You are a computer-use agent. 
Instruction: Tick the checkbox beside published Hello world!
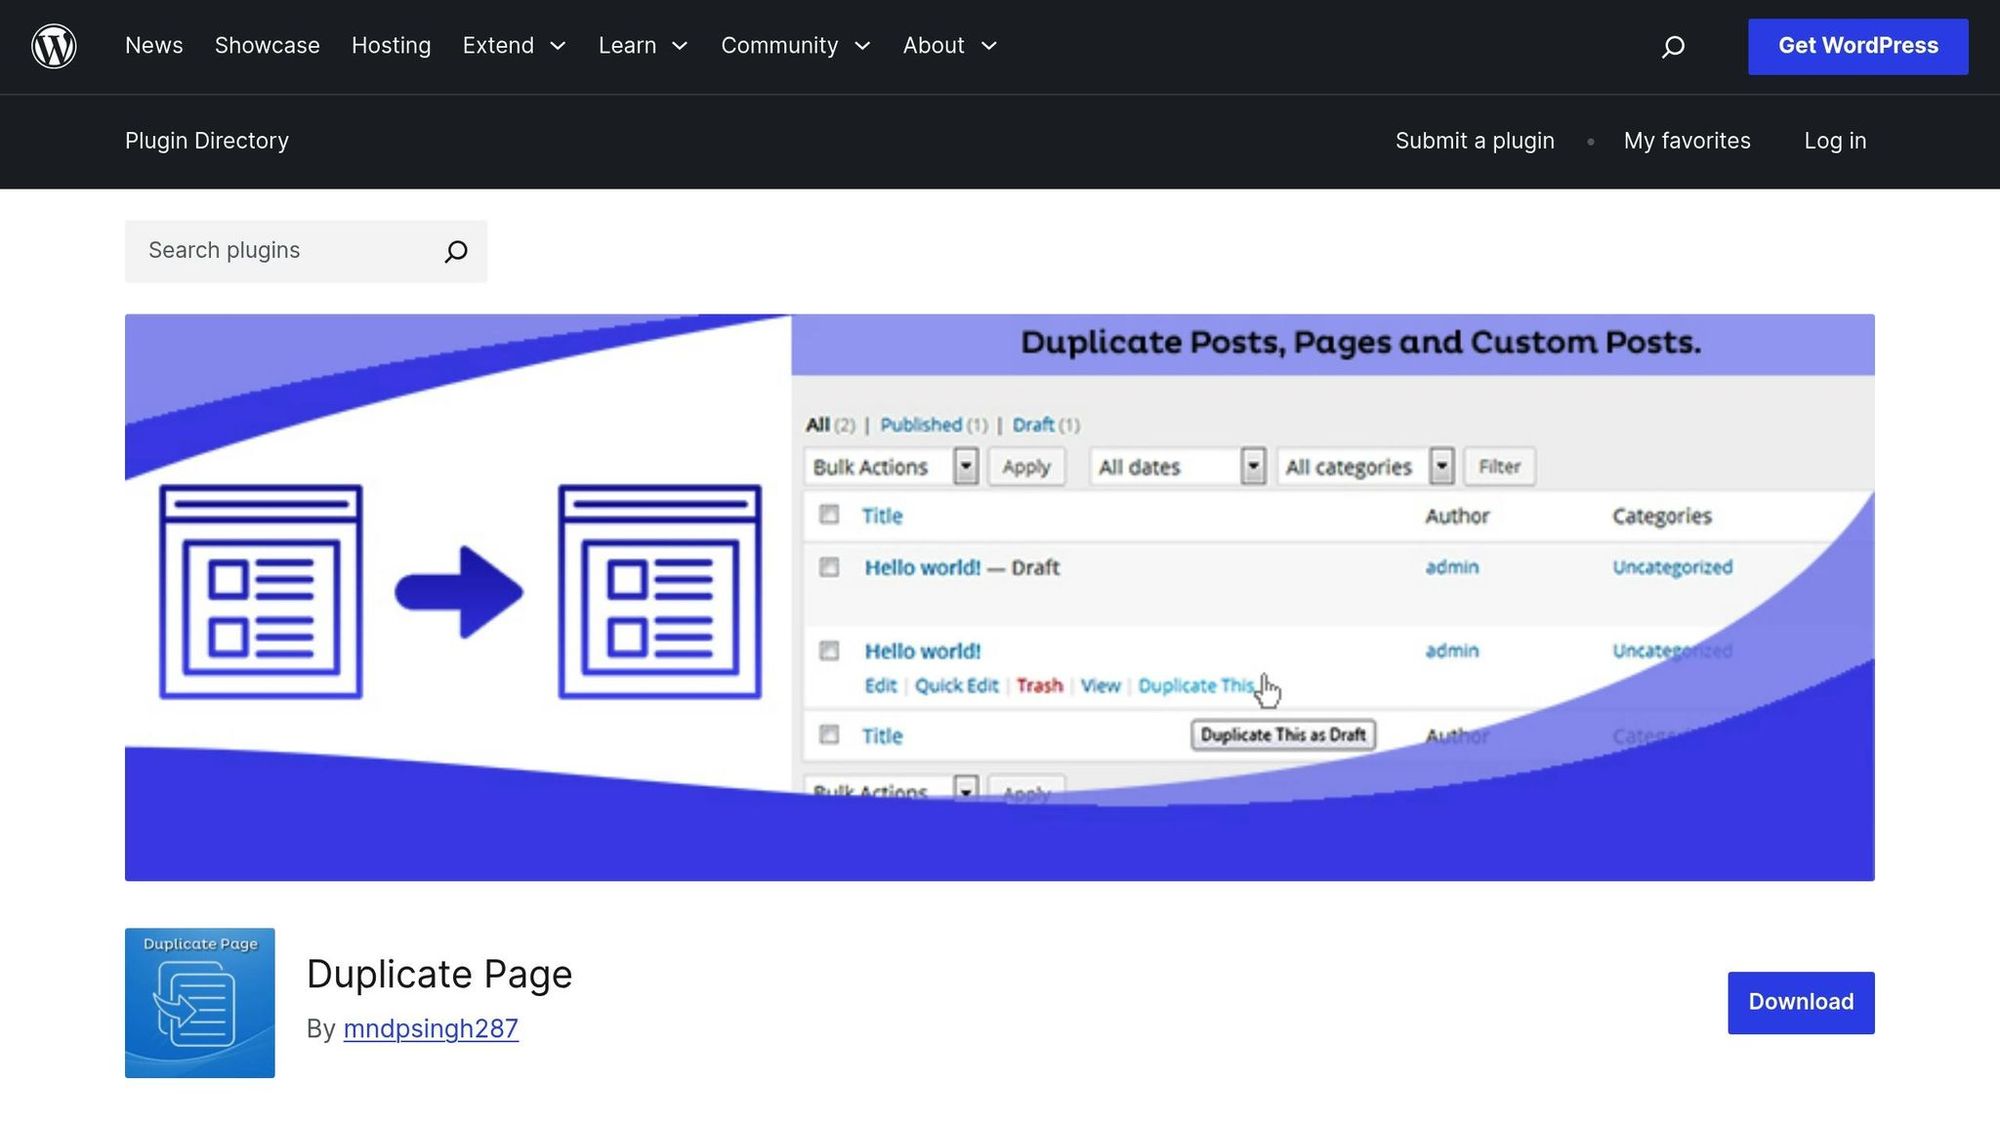click(829, 651)
